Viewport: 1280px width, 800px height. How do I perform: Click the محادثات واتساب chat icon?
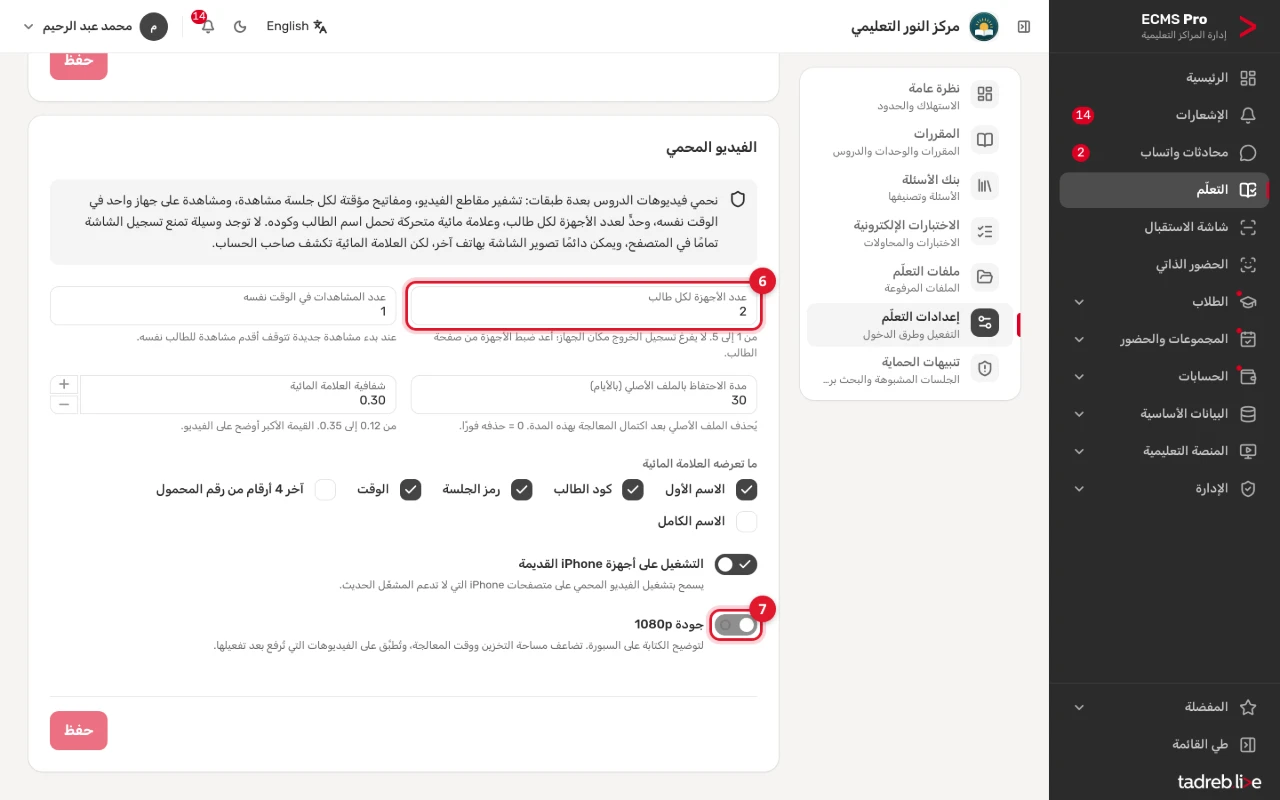coord(1248,153)
